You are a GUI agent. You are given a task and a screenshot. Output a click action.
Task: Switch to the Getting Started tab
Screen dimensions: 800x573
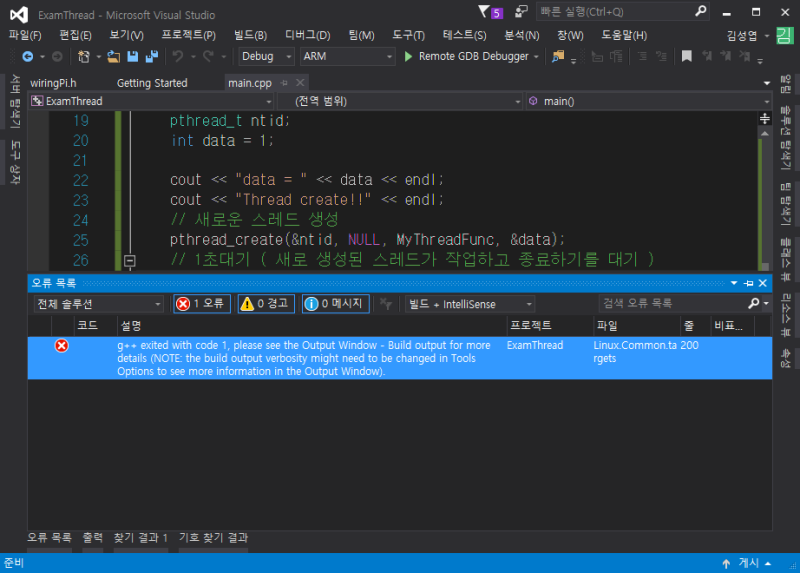[152, 83]
